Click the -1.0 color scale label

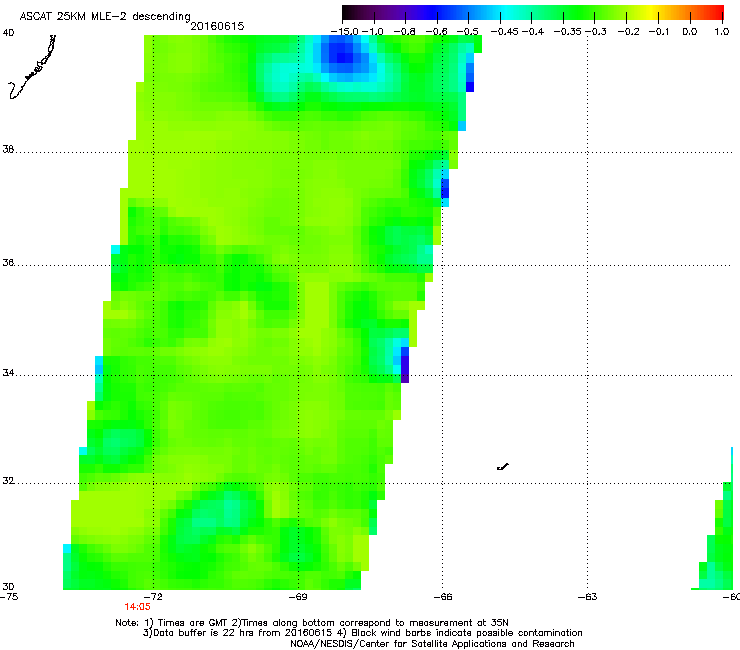click(x=372, y=32)
